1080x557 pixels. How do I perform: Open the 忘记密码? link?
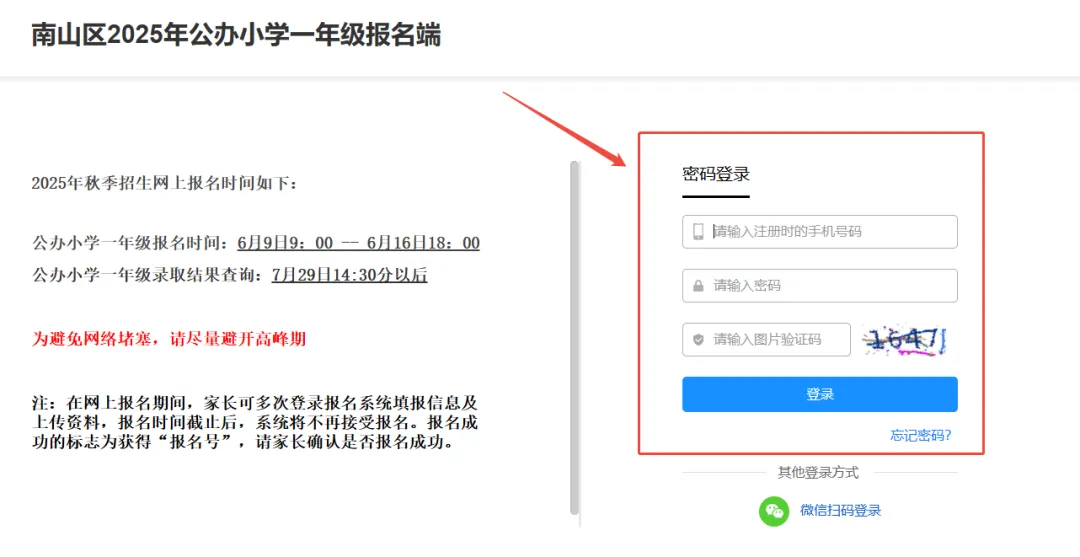click(x=920, y=435)
